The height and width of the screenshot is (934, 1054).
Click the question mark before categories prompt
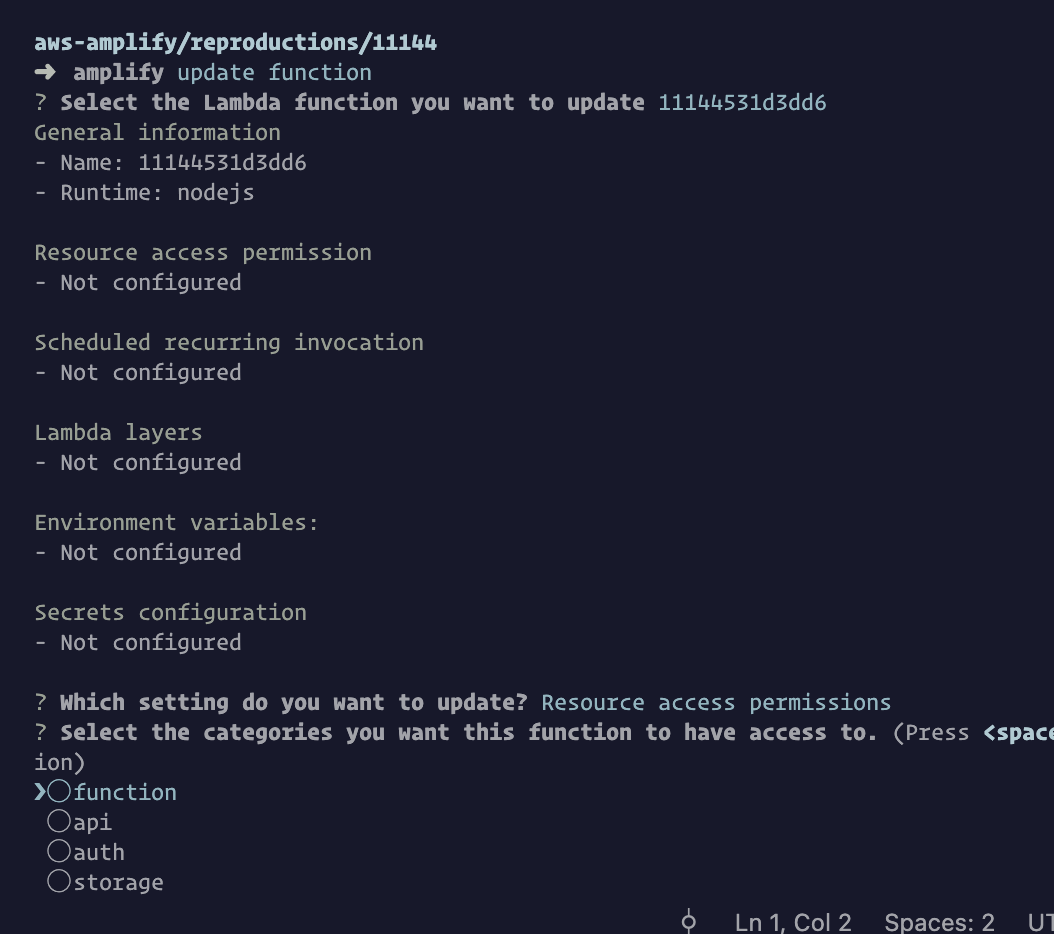point(40,732)
